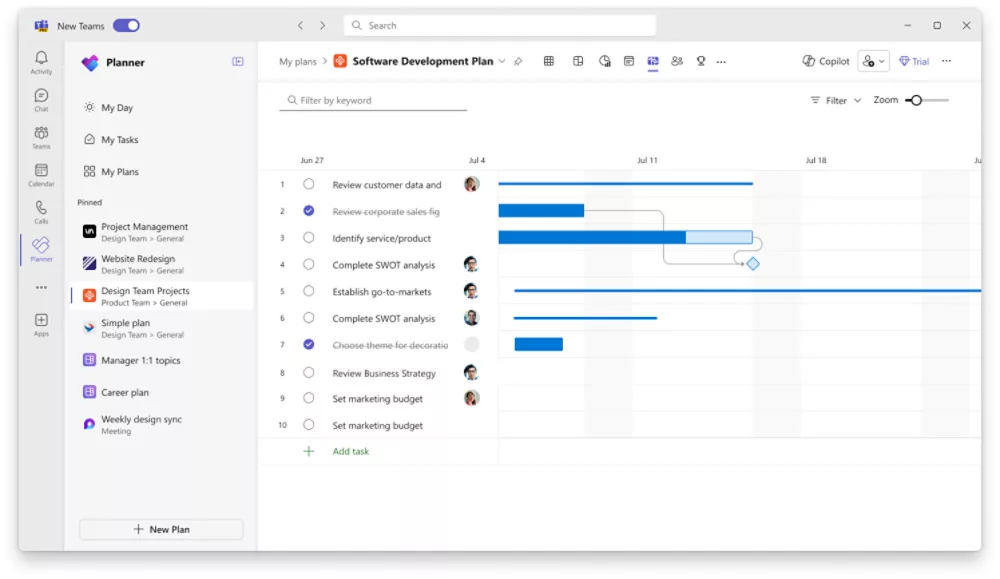1000x579 pixels.
Task: Expand the Software Development Plan title dropdown
Action: coord(502,61)
